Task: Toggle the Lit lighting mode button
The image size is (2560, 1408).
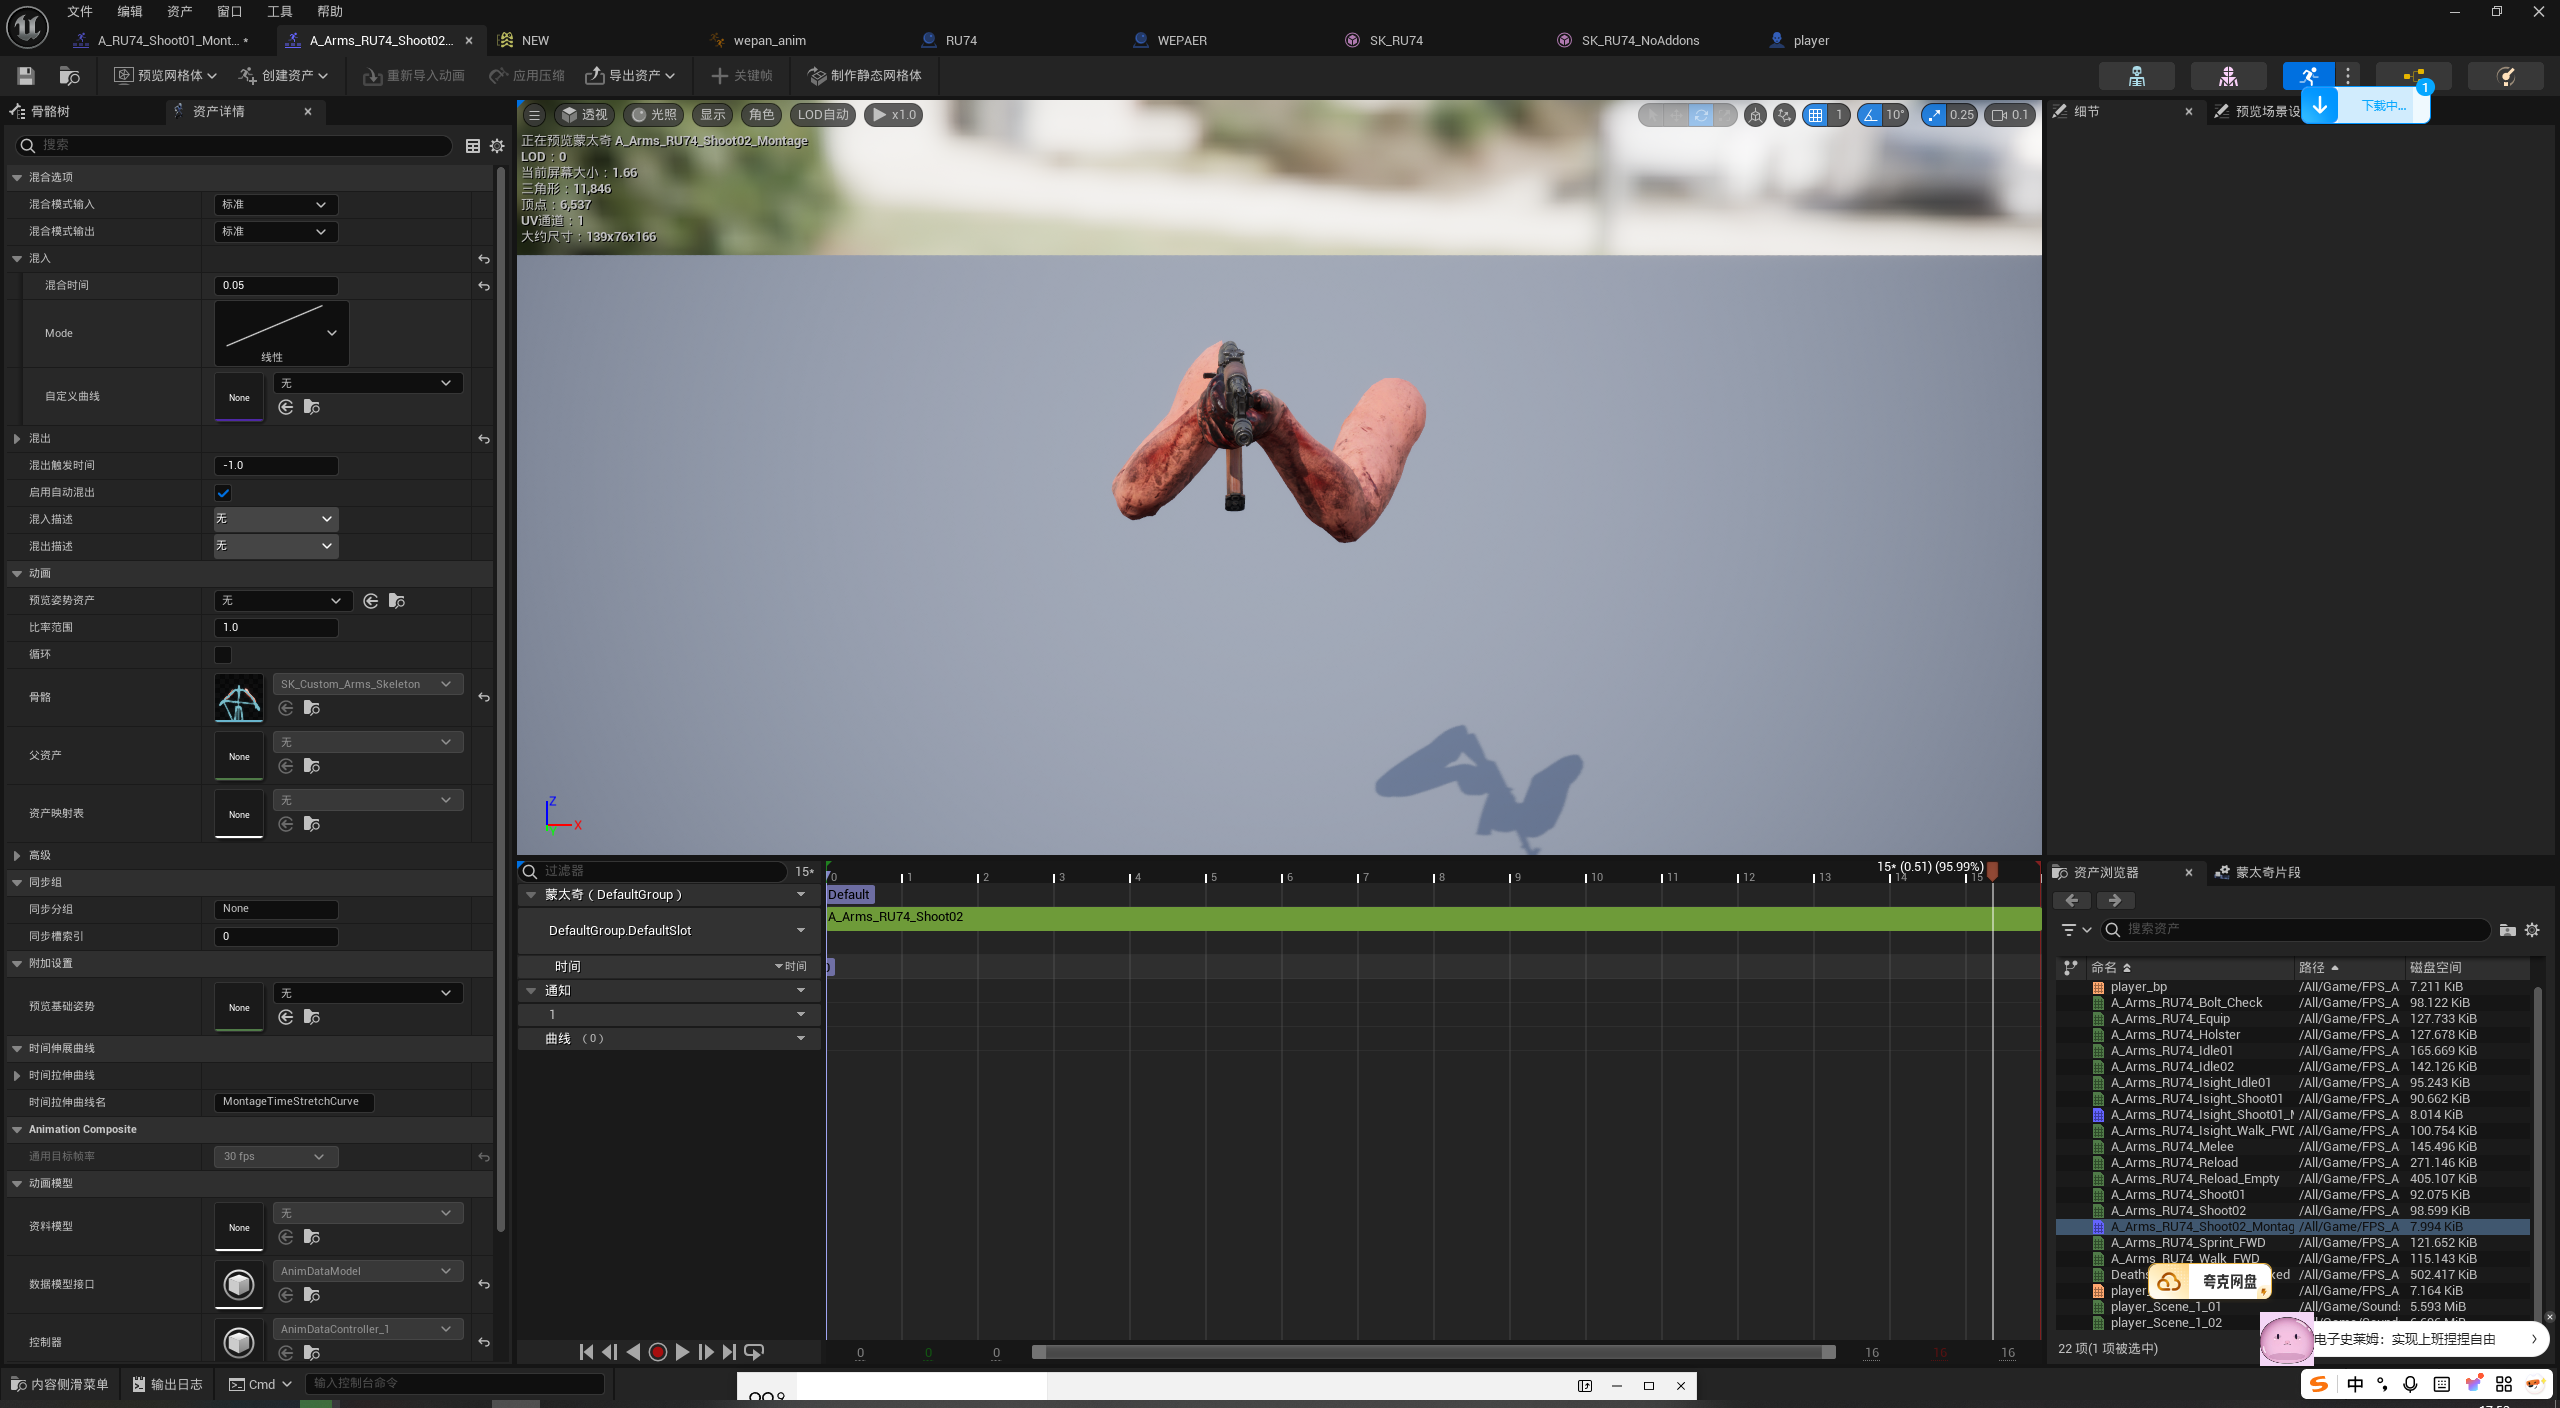Action: pyautogui.click(x=654, y=115)
